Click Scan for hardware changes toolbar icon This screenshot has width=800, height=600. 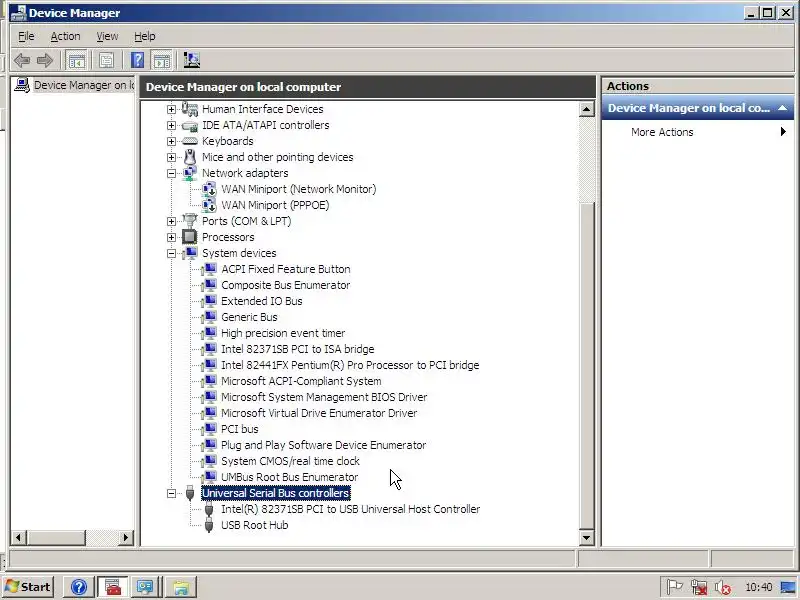coord(191,61)
